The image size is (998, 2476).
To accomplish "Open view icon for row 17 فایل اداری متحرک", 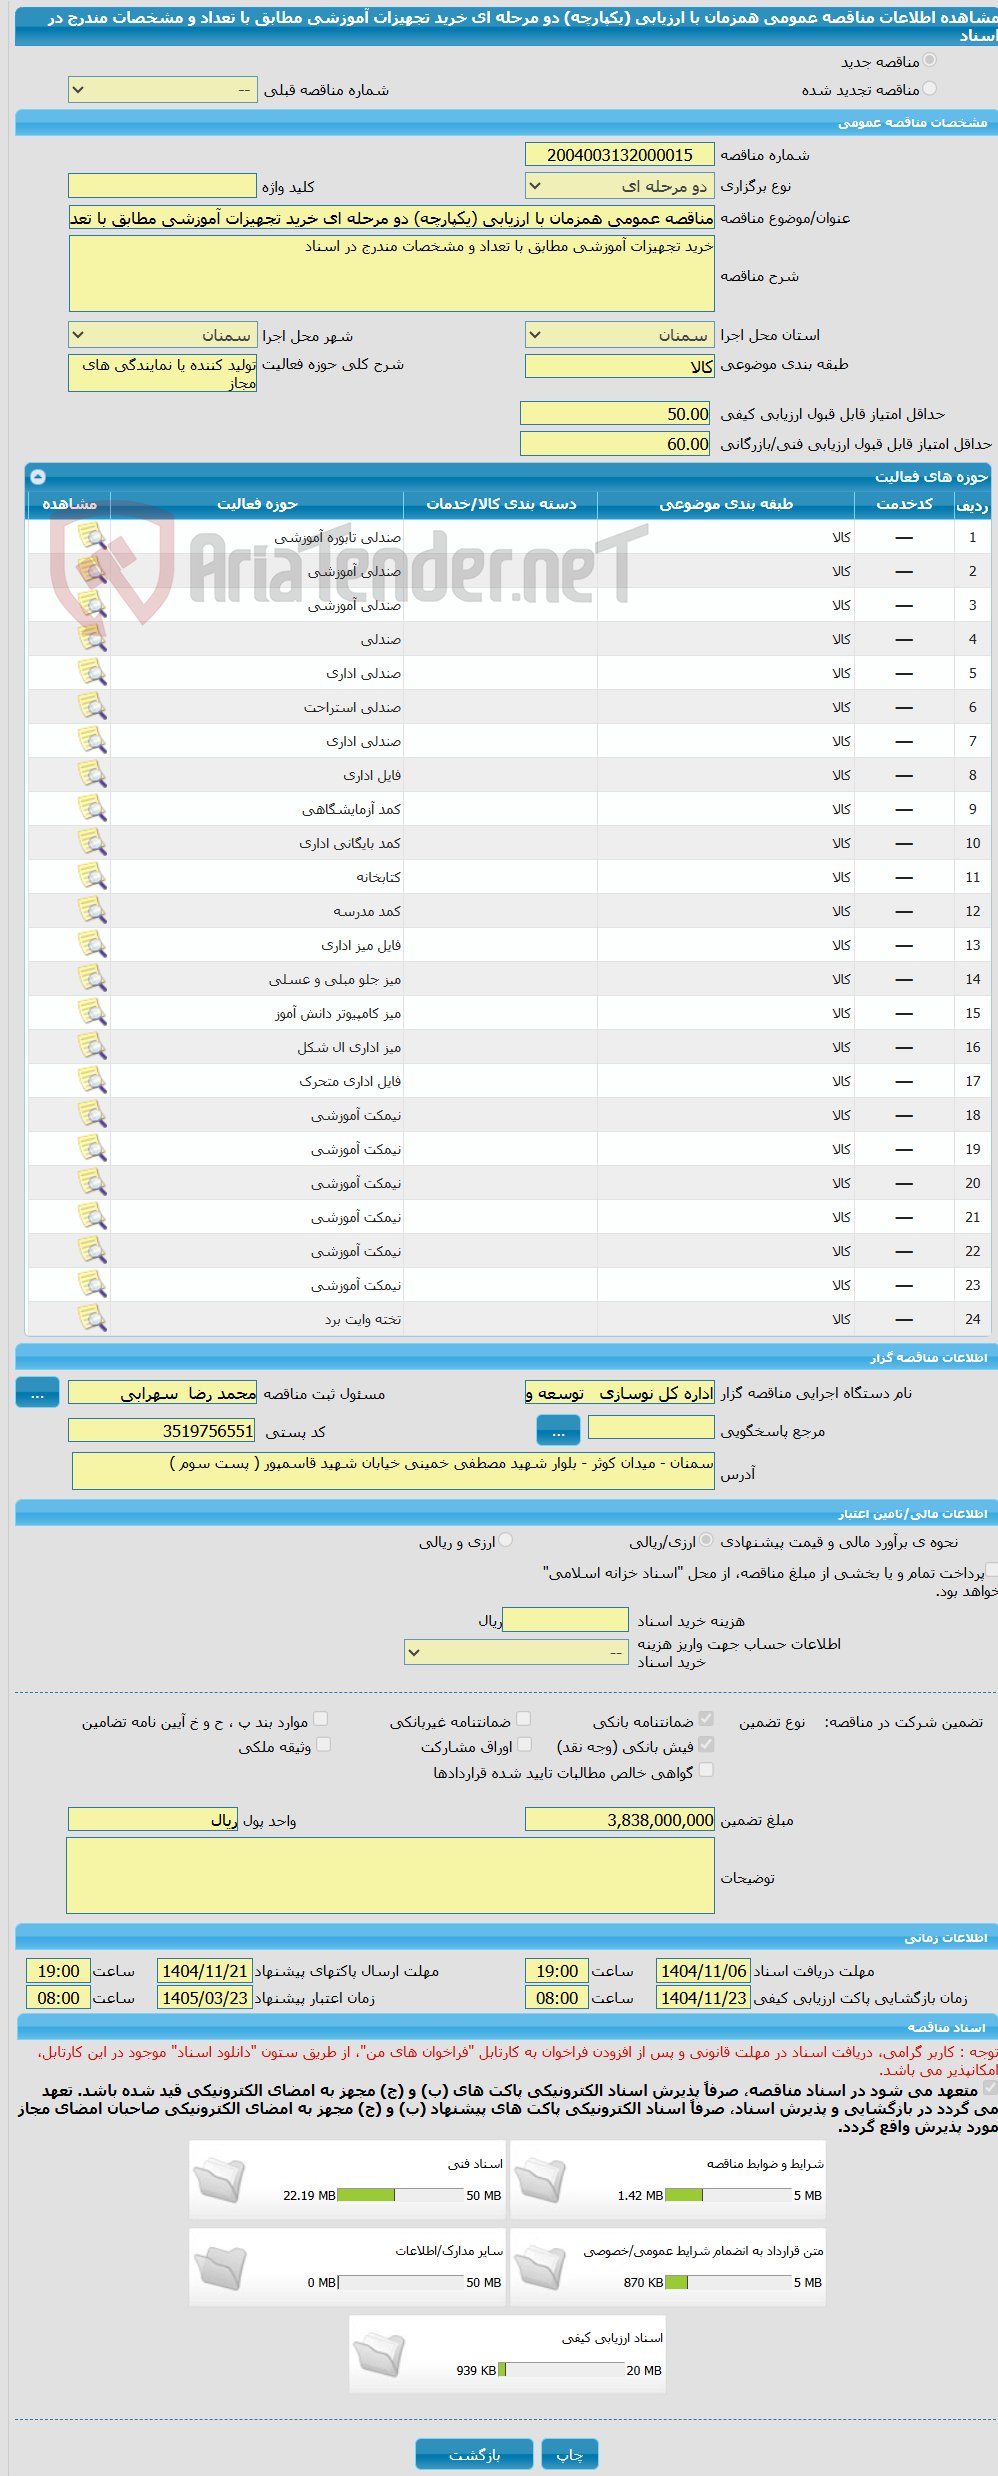I will [x=92, y=1081].
